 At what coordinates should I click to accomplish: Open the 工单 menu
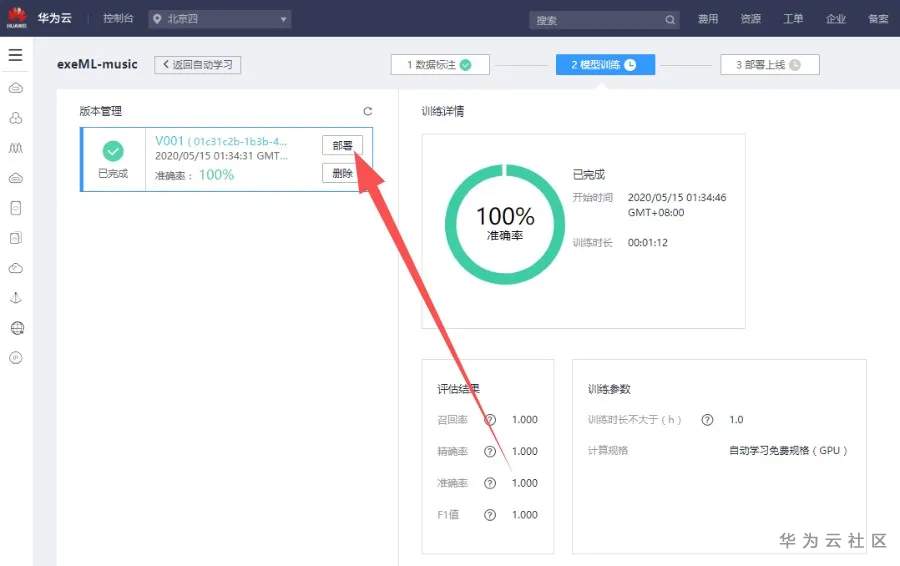[793, 19]
